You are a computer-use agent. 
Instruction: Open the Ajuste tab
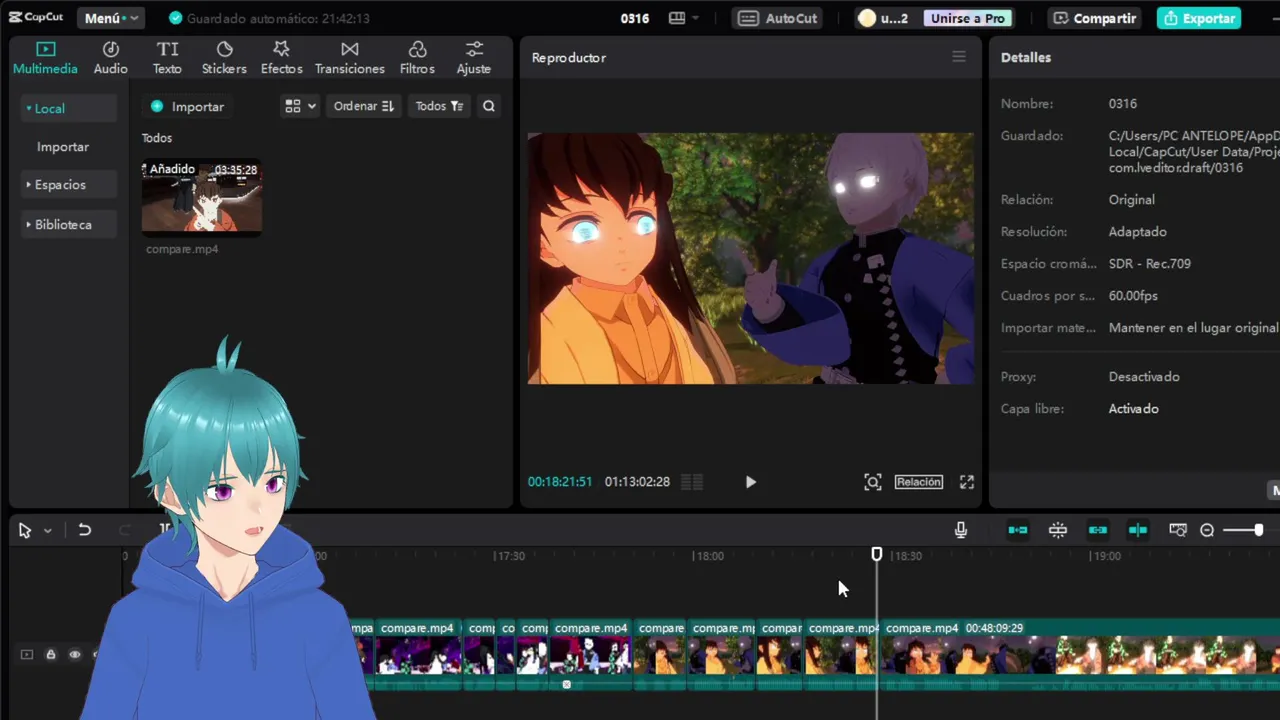[x=474, y=58]
